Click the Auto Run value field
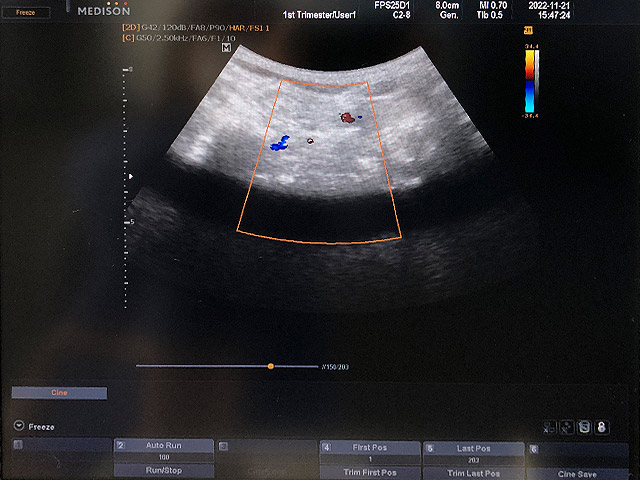The height and width of the screenshot is (480, 640). 163,457
